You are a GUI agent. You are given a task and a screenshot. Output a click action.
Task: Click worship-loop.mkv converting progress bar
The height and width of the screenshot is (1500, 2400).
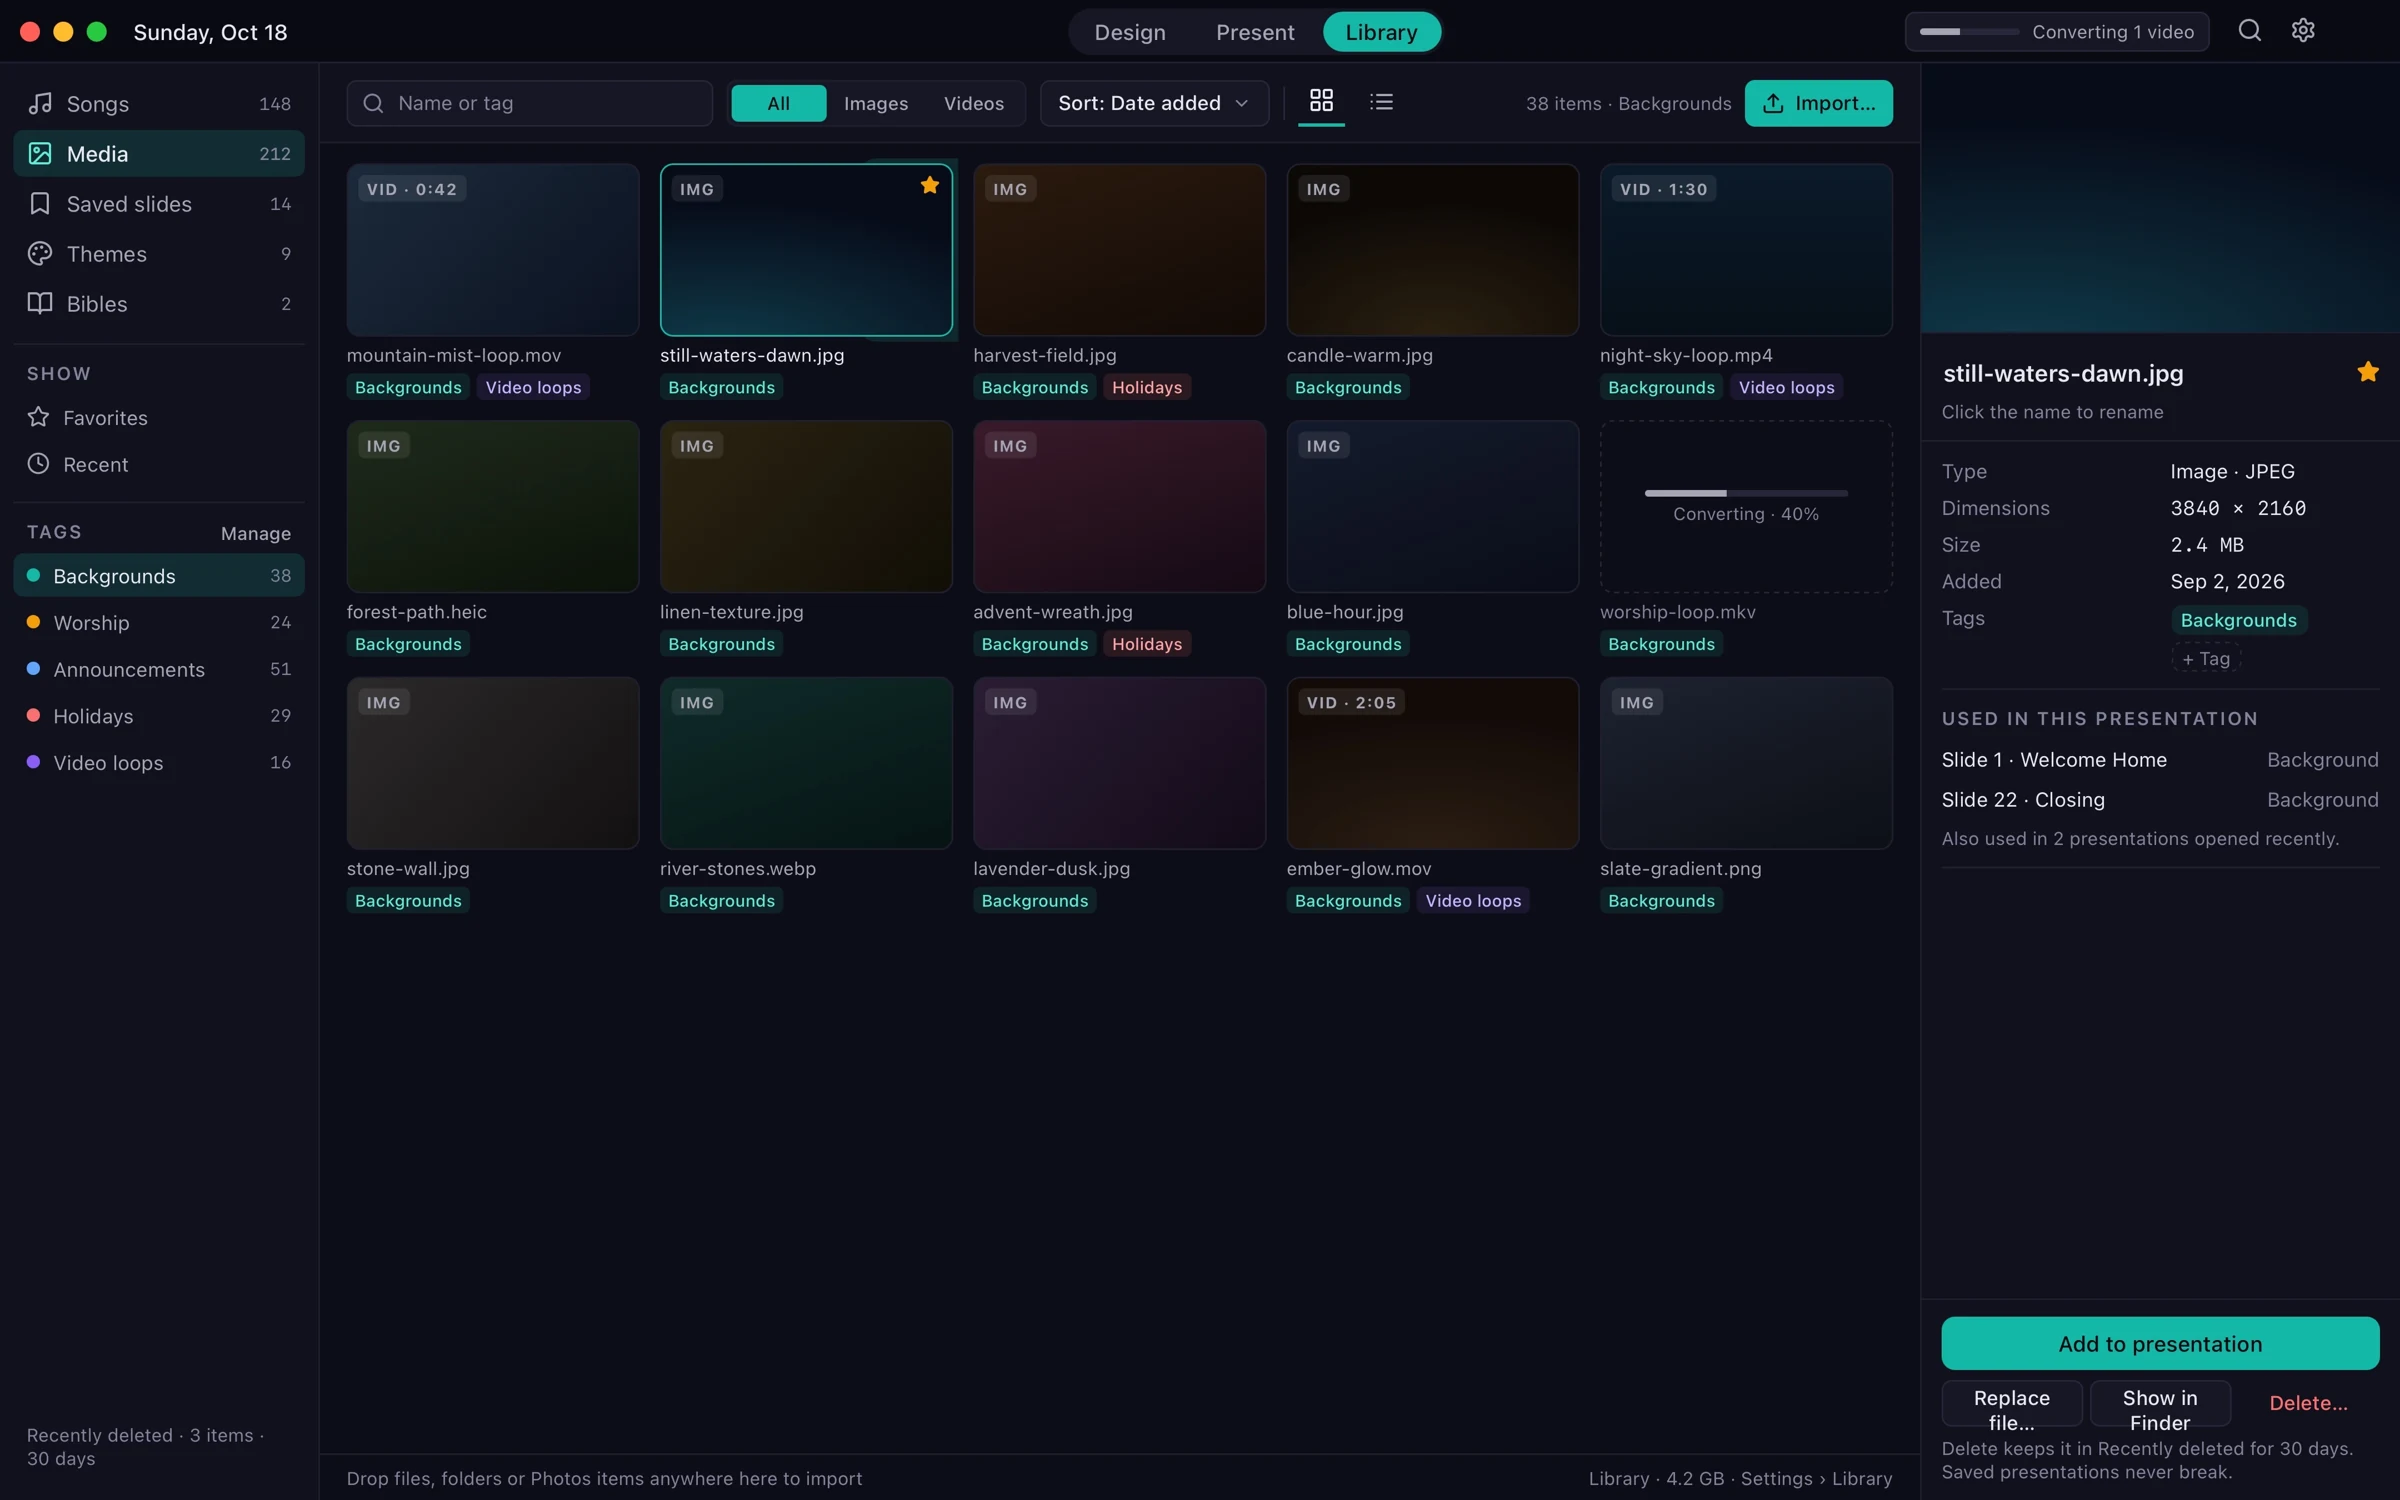tap(1746, 493)
